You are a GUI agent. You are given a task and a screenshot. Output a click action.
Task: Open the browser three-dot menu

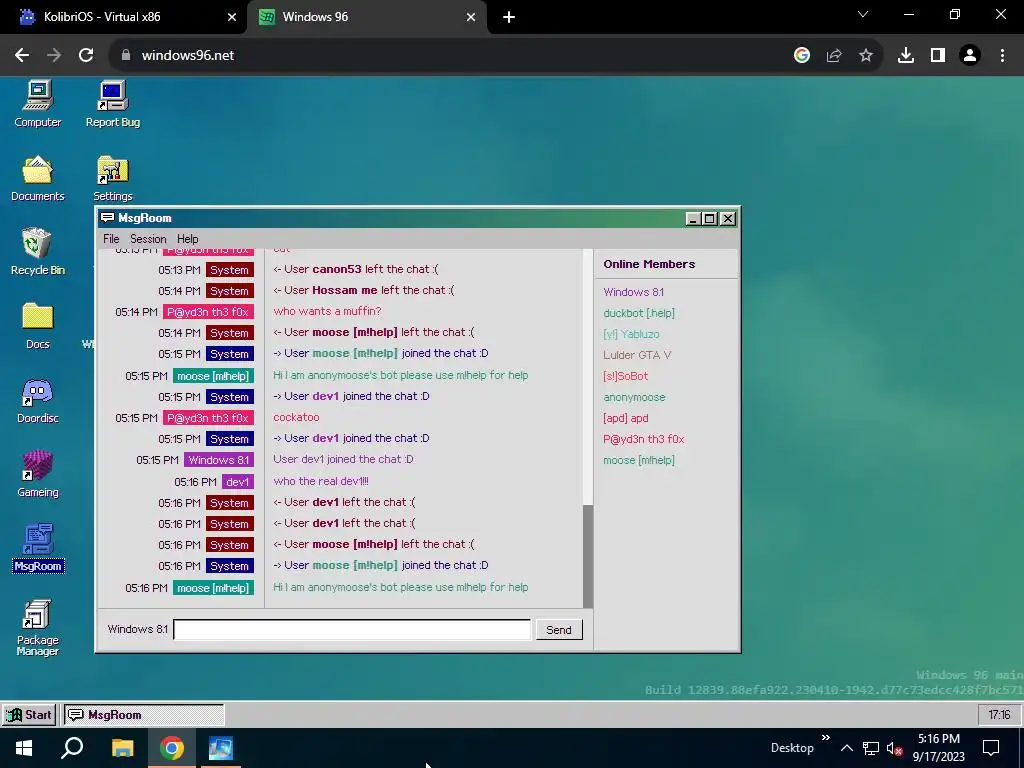(x=1002, y=55)
